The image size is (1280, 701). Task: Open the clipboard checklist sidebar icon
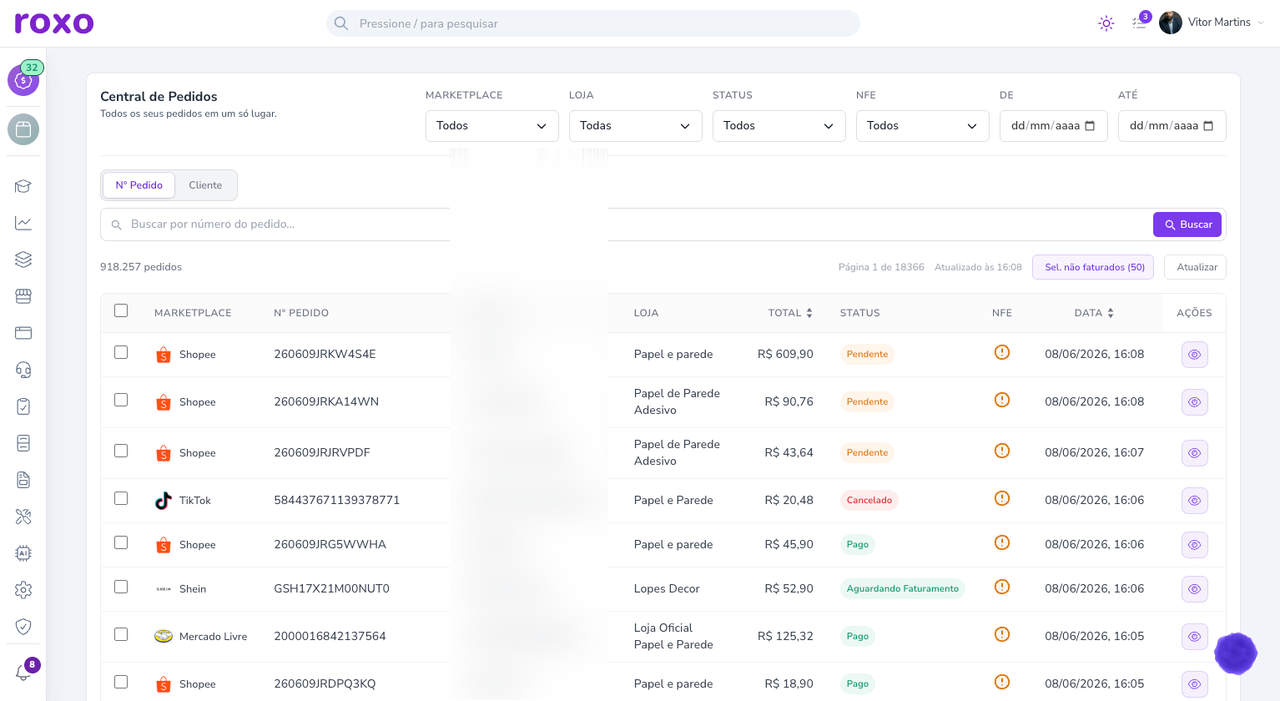pyautogui.click(x=23, y=406)
